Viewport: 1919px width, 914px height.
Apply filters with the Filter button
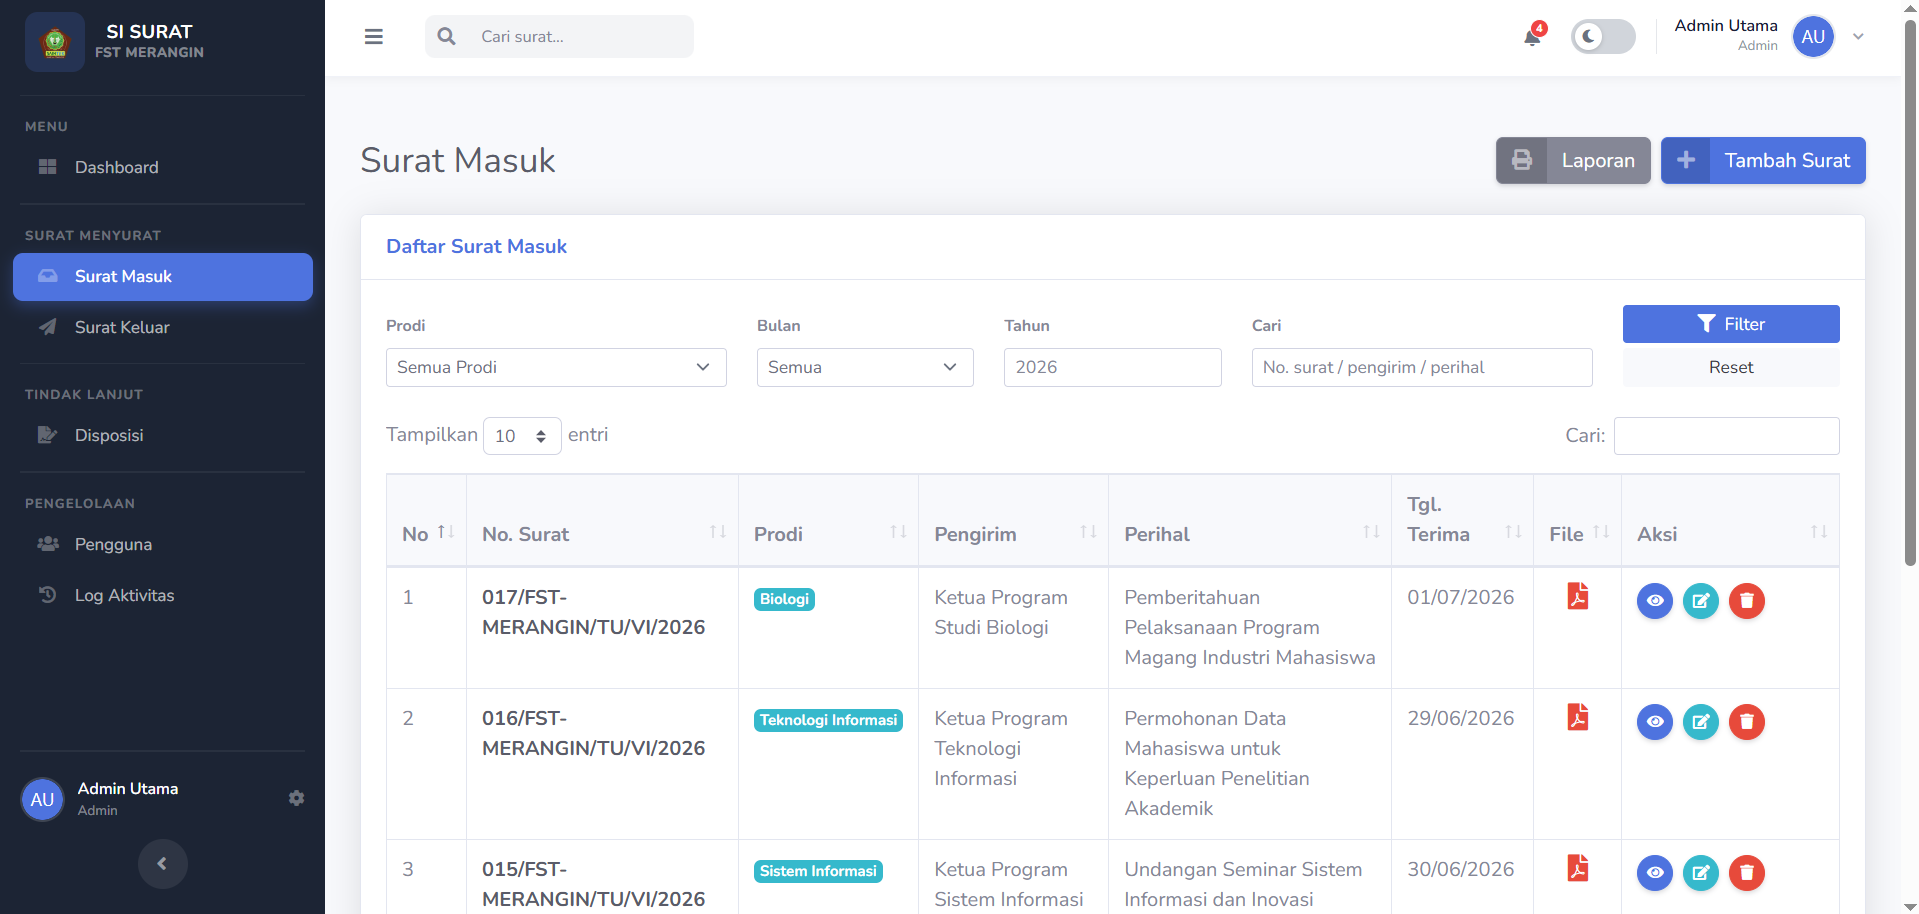click(x=1731, y=324)
